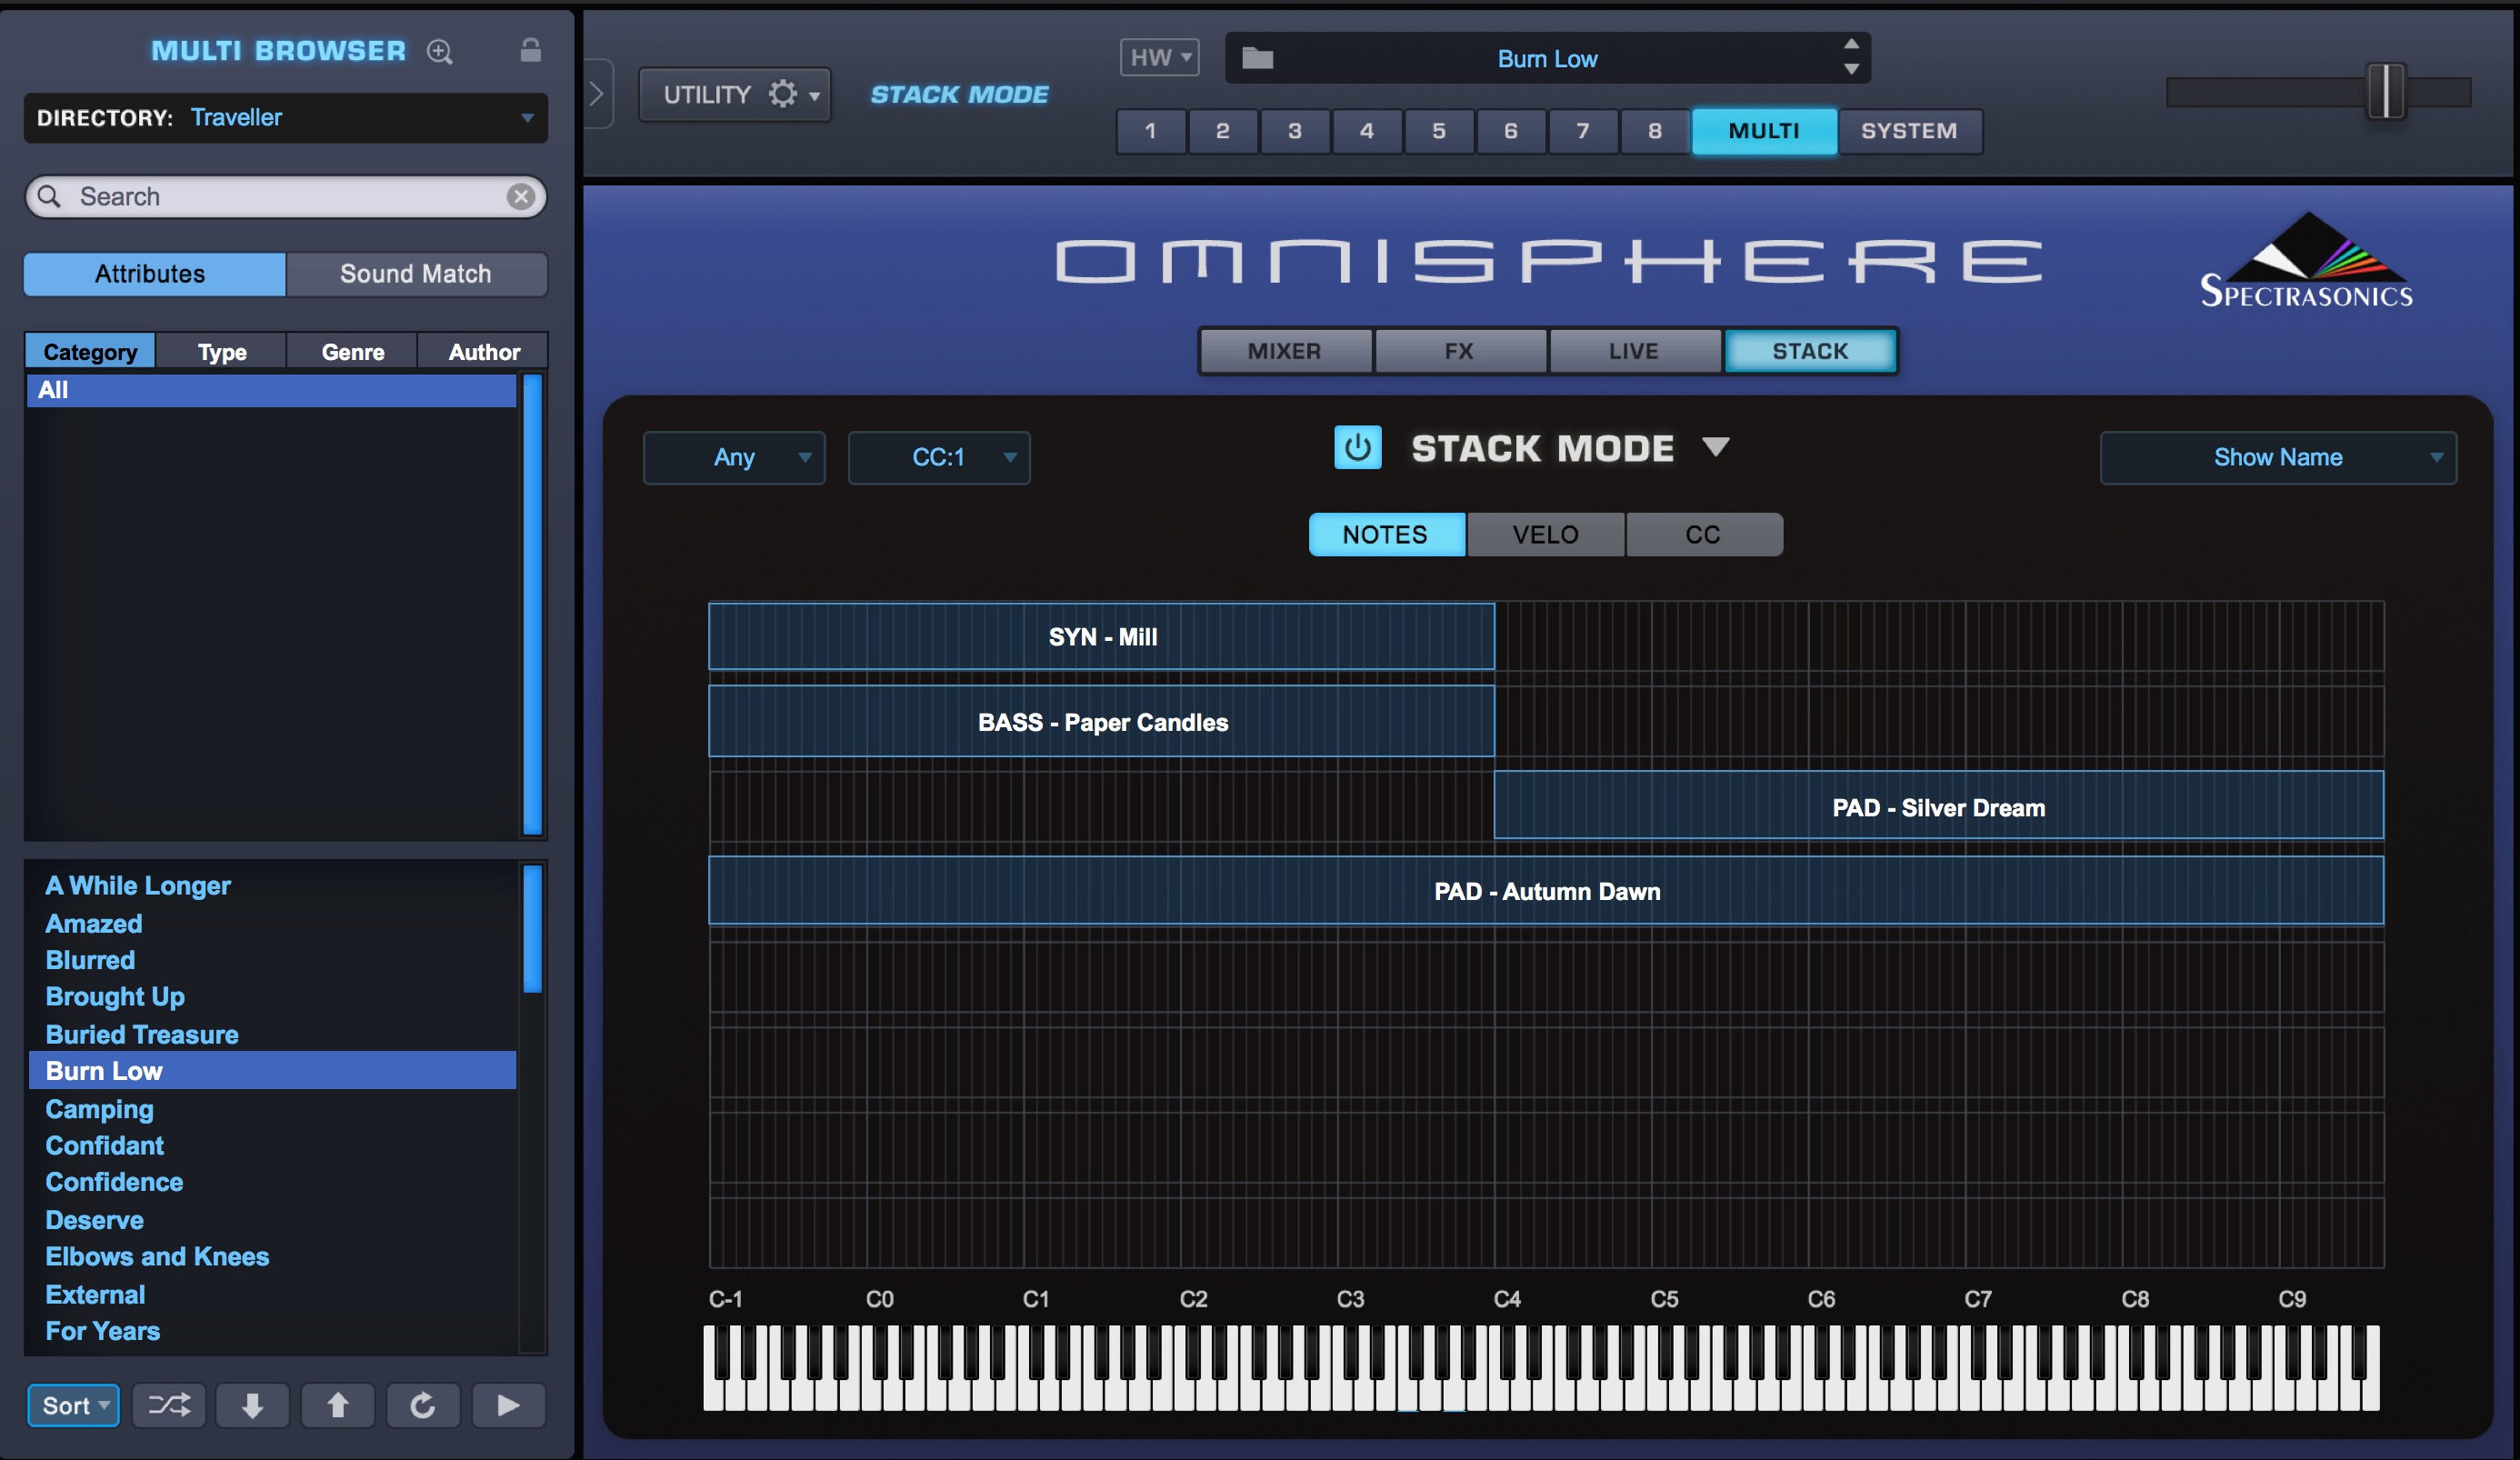Open the MIXER page
Image resolution: width=2520 pixels, height=1460 pixels.
point(1285,351)
